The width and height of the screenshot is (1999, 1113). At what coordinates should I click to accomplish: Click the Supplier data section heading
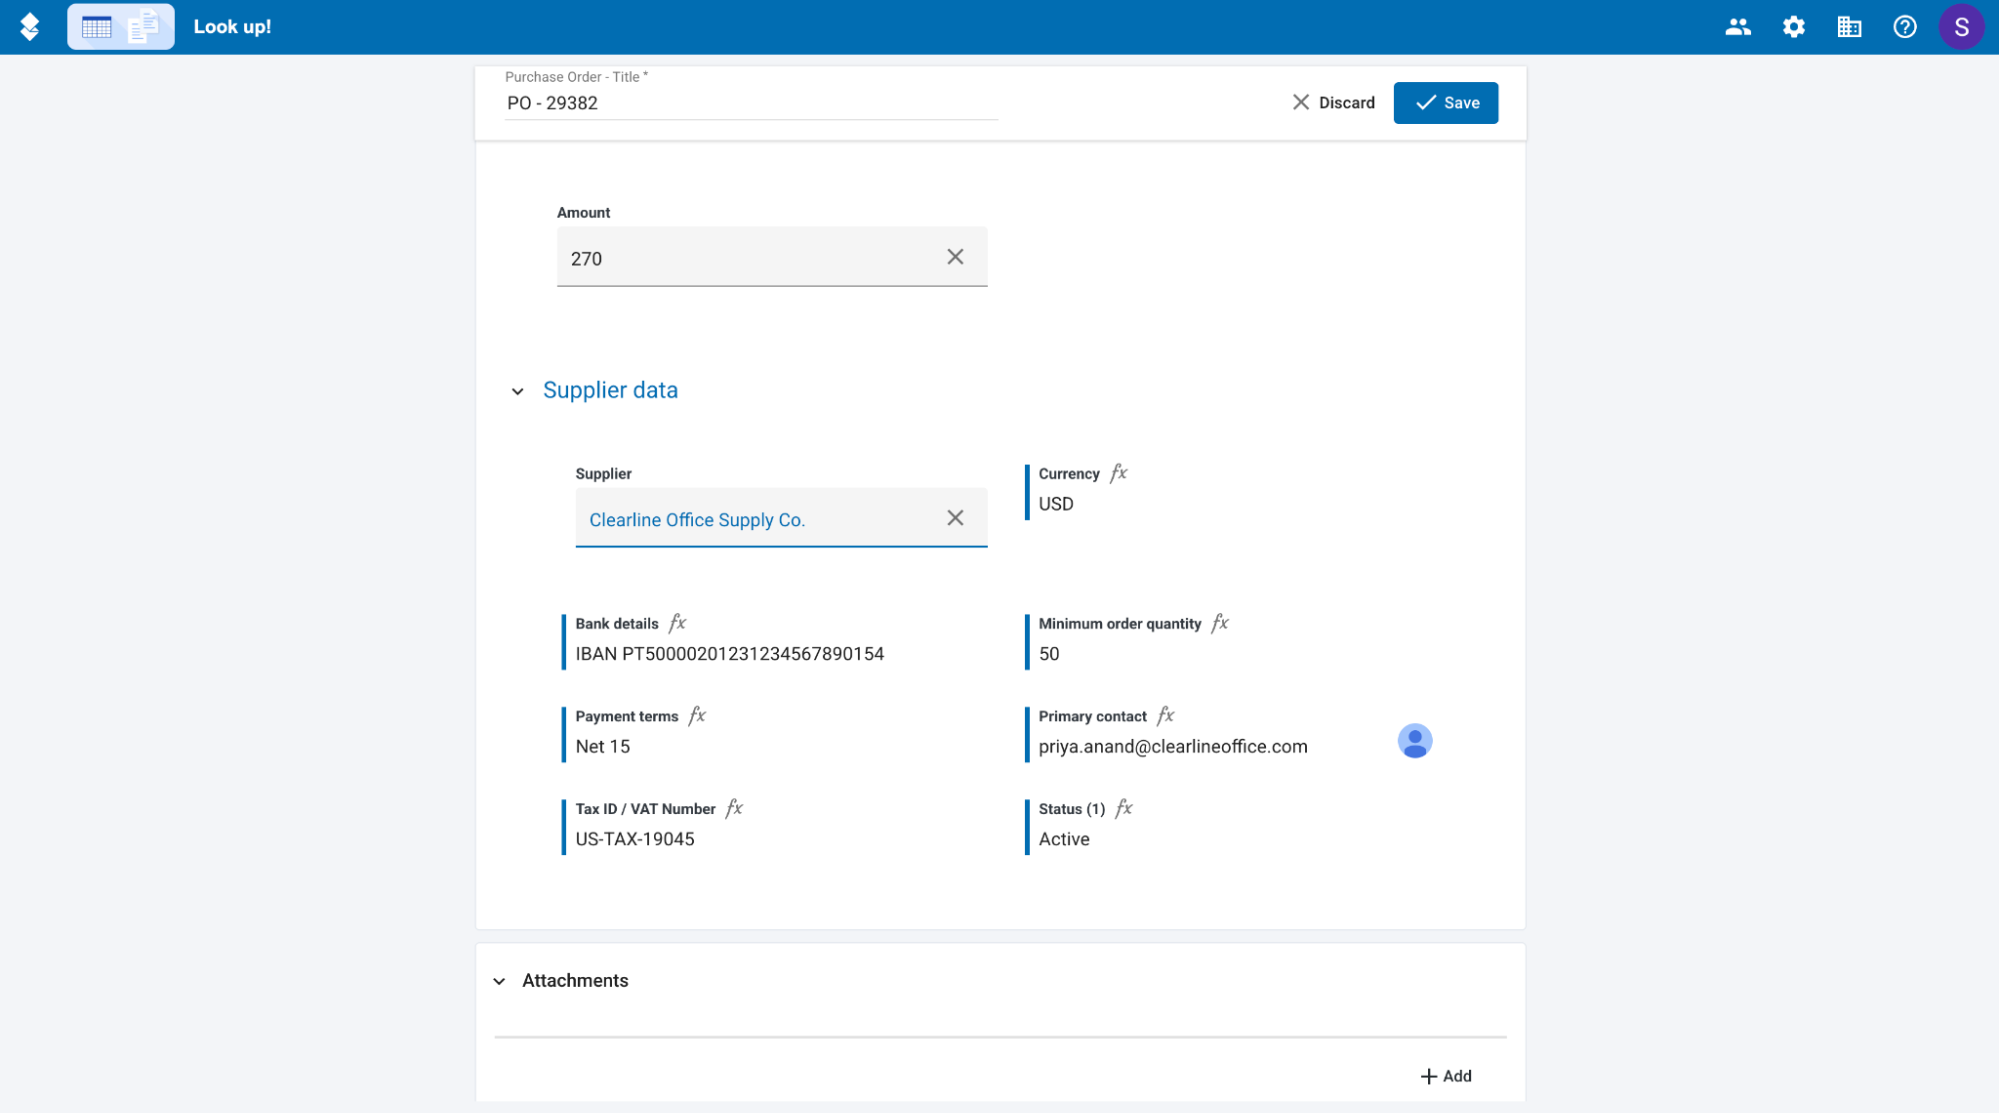tap(610, 390)
